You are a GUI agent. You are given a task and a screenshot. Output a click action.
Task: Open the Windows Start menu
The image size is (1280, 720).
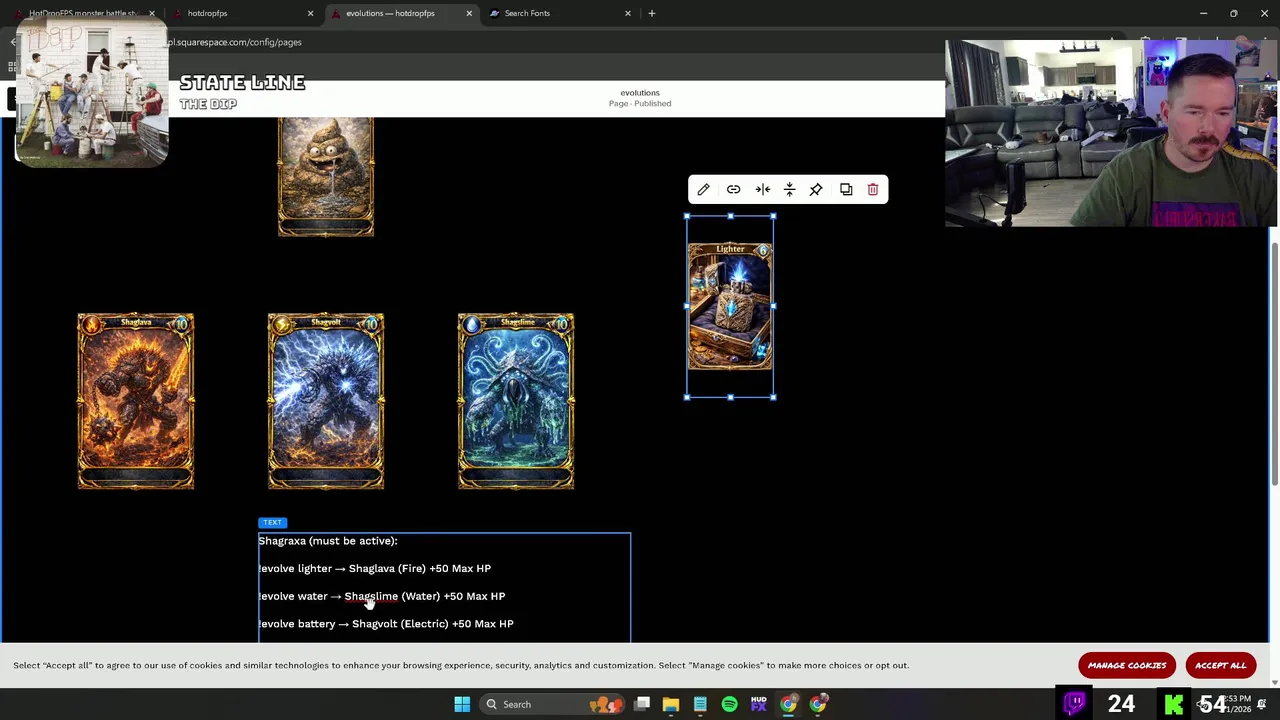(x=462, y=704)
